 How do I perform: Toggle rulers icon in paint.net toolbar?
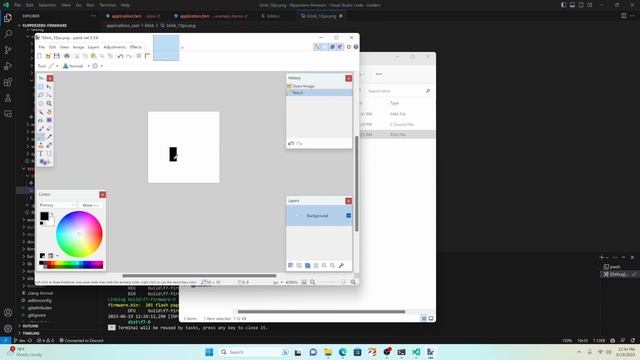tap(147, 56)
